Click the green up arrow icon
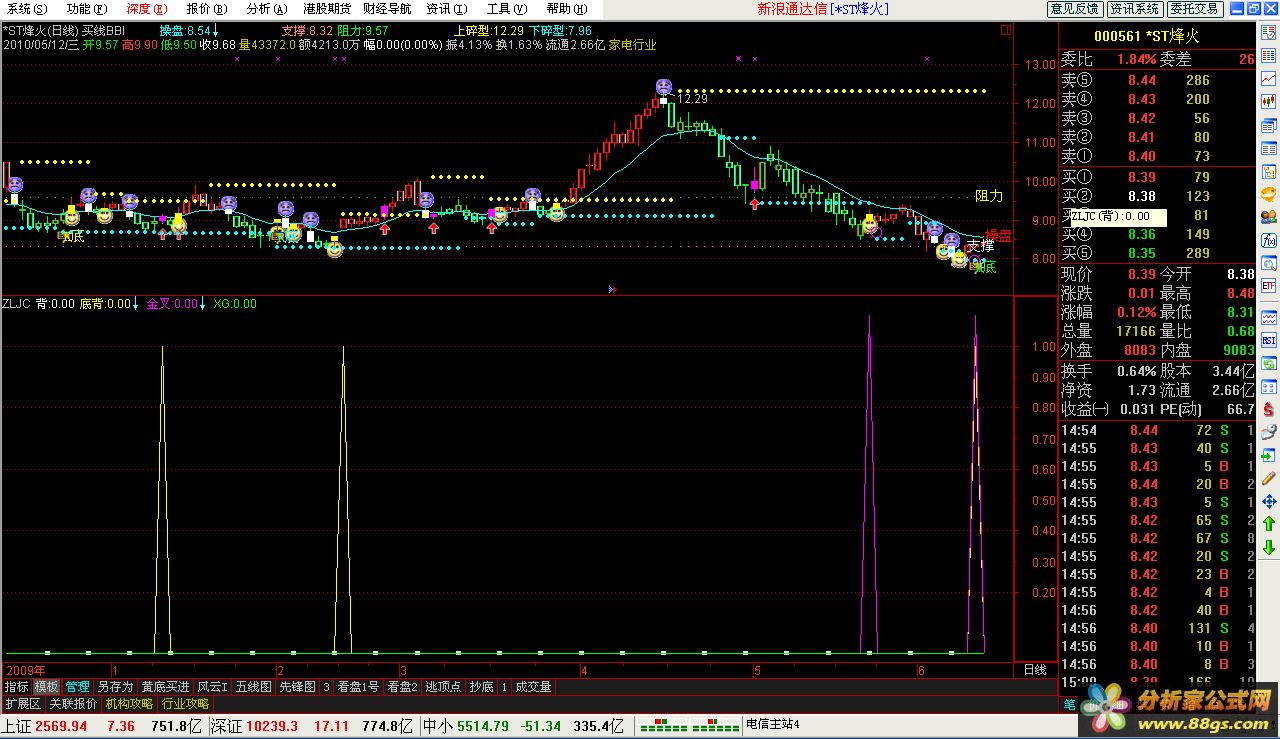The image size is (1280, 739). click(1268, 524)
